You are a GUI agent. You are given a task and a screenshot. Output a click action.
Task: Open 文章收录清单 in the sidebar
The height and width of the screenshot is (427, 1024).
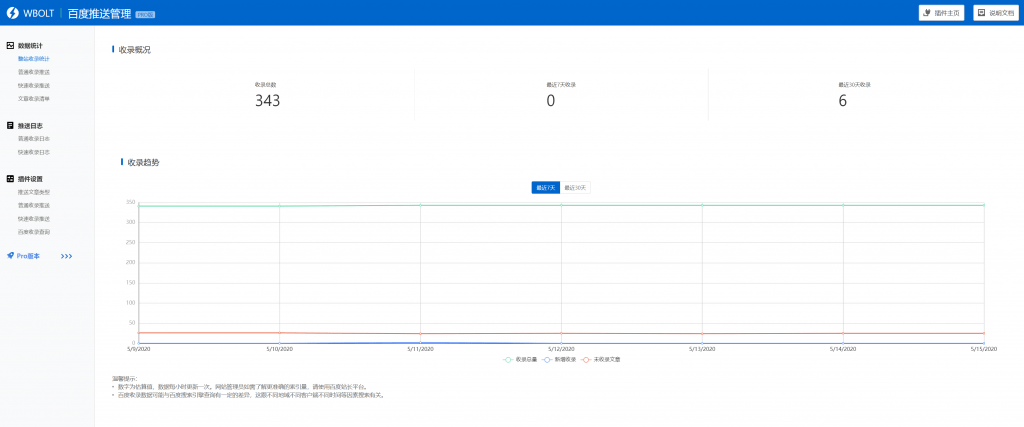[x=34, y=99]
